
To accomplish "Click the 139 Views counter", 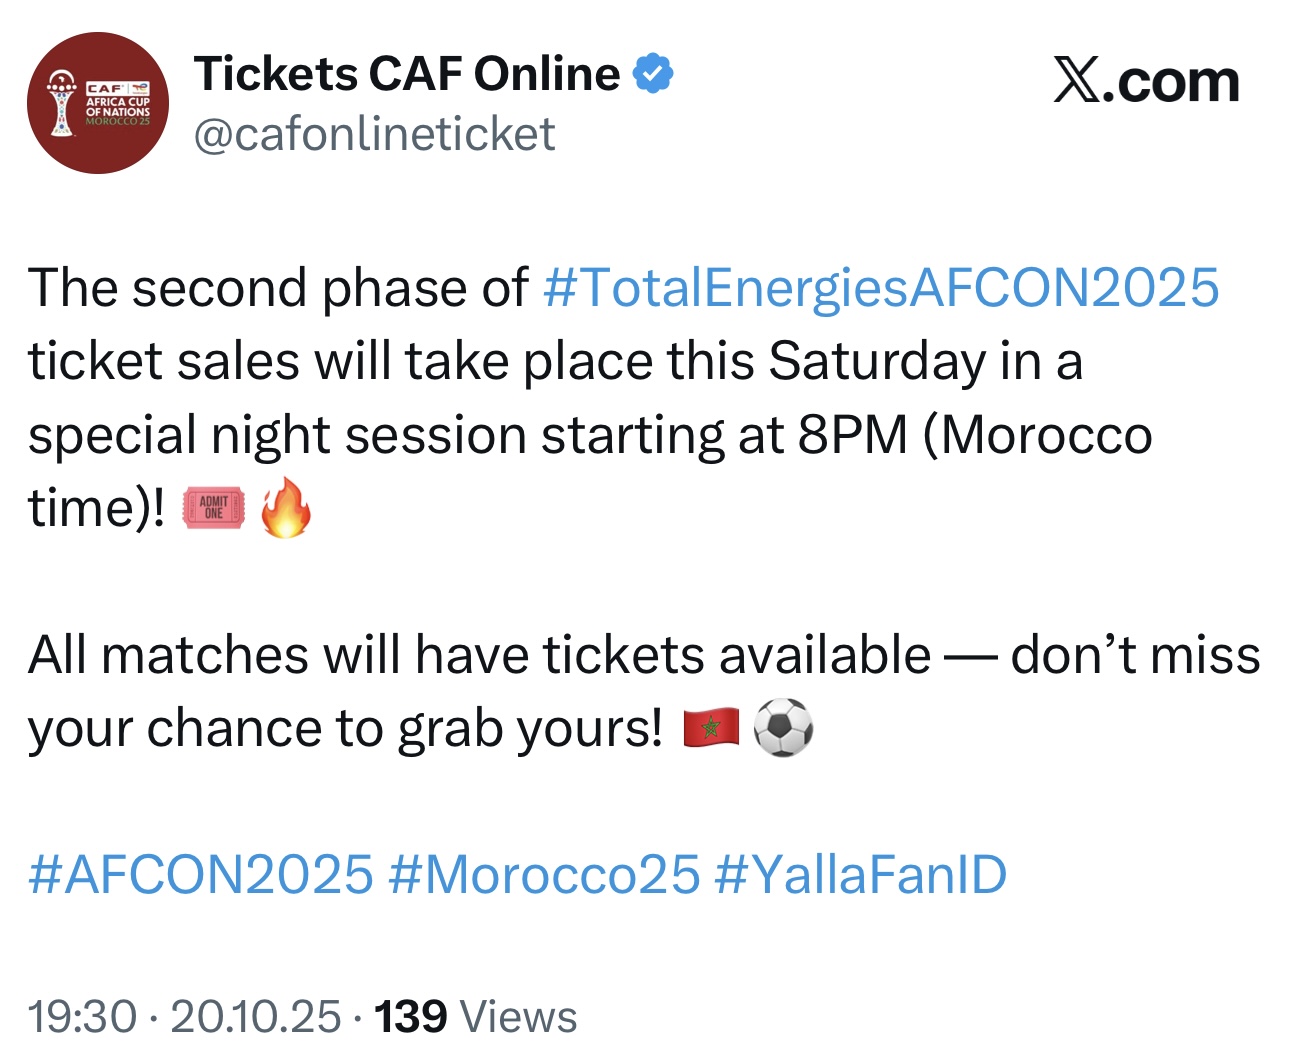I will coord(476,1017).
